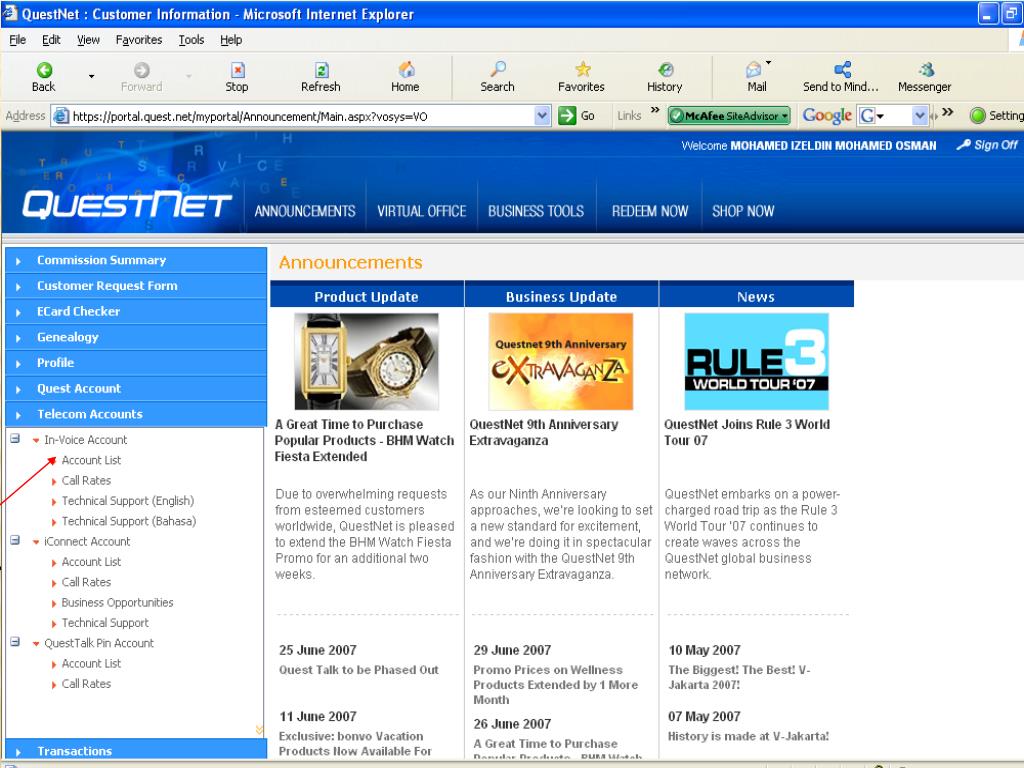
Task: Open the Genealogy sidebar item
Action: (x=136, y=337)
